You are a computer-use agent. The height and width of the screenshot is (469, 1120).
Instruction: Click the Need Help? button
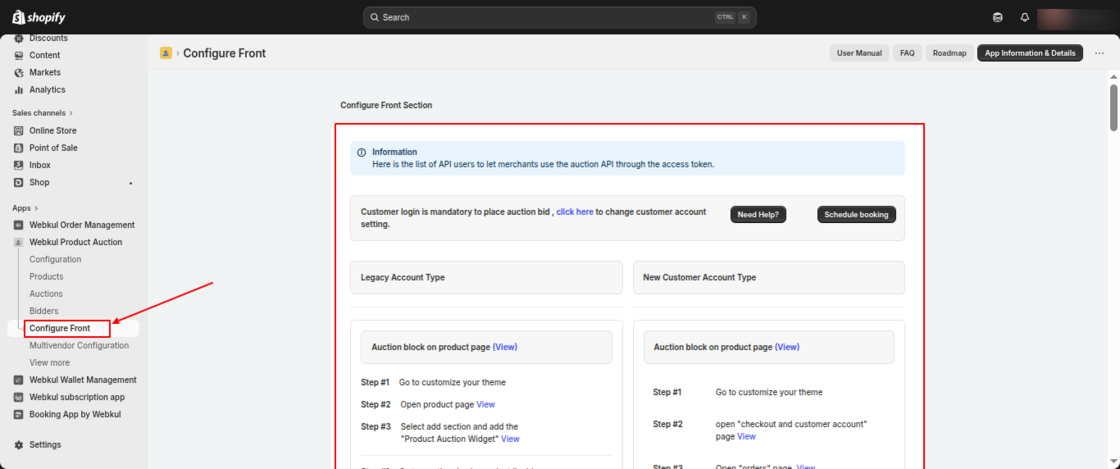(758, 214)
